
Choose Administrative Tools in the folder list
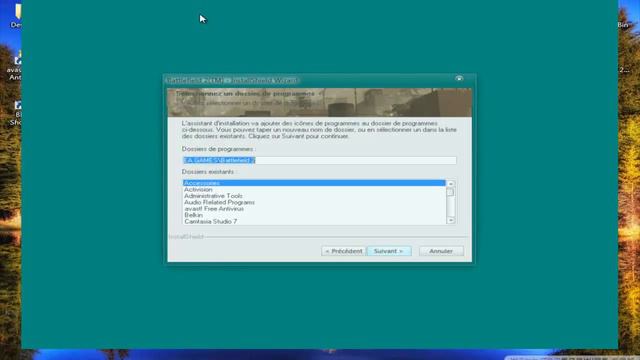coord(314,196)
